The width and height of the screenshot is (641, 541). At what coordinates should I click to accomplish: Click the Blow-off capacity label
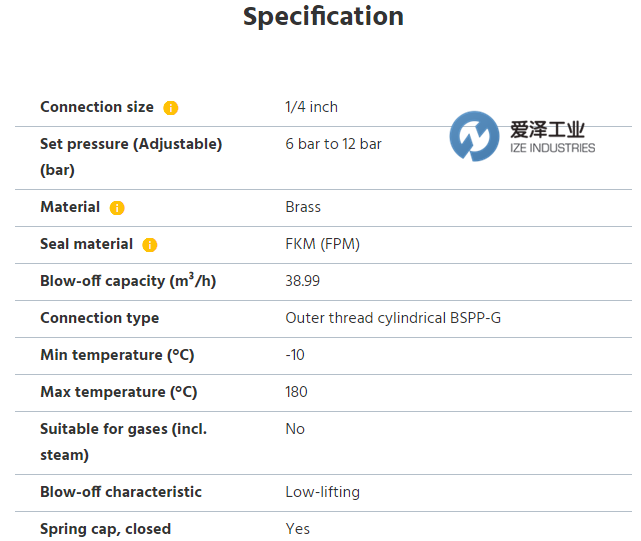pos(128,281)
